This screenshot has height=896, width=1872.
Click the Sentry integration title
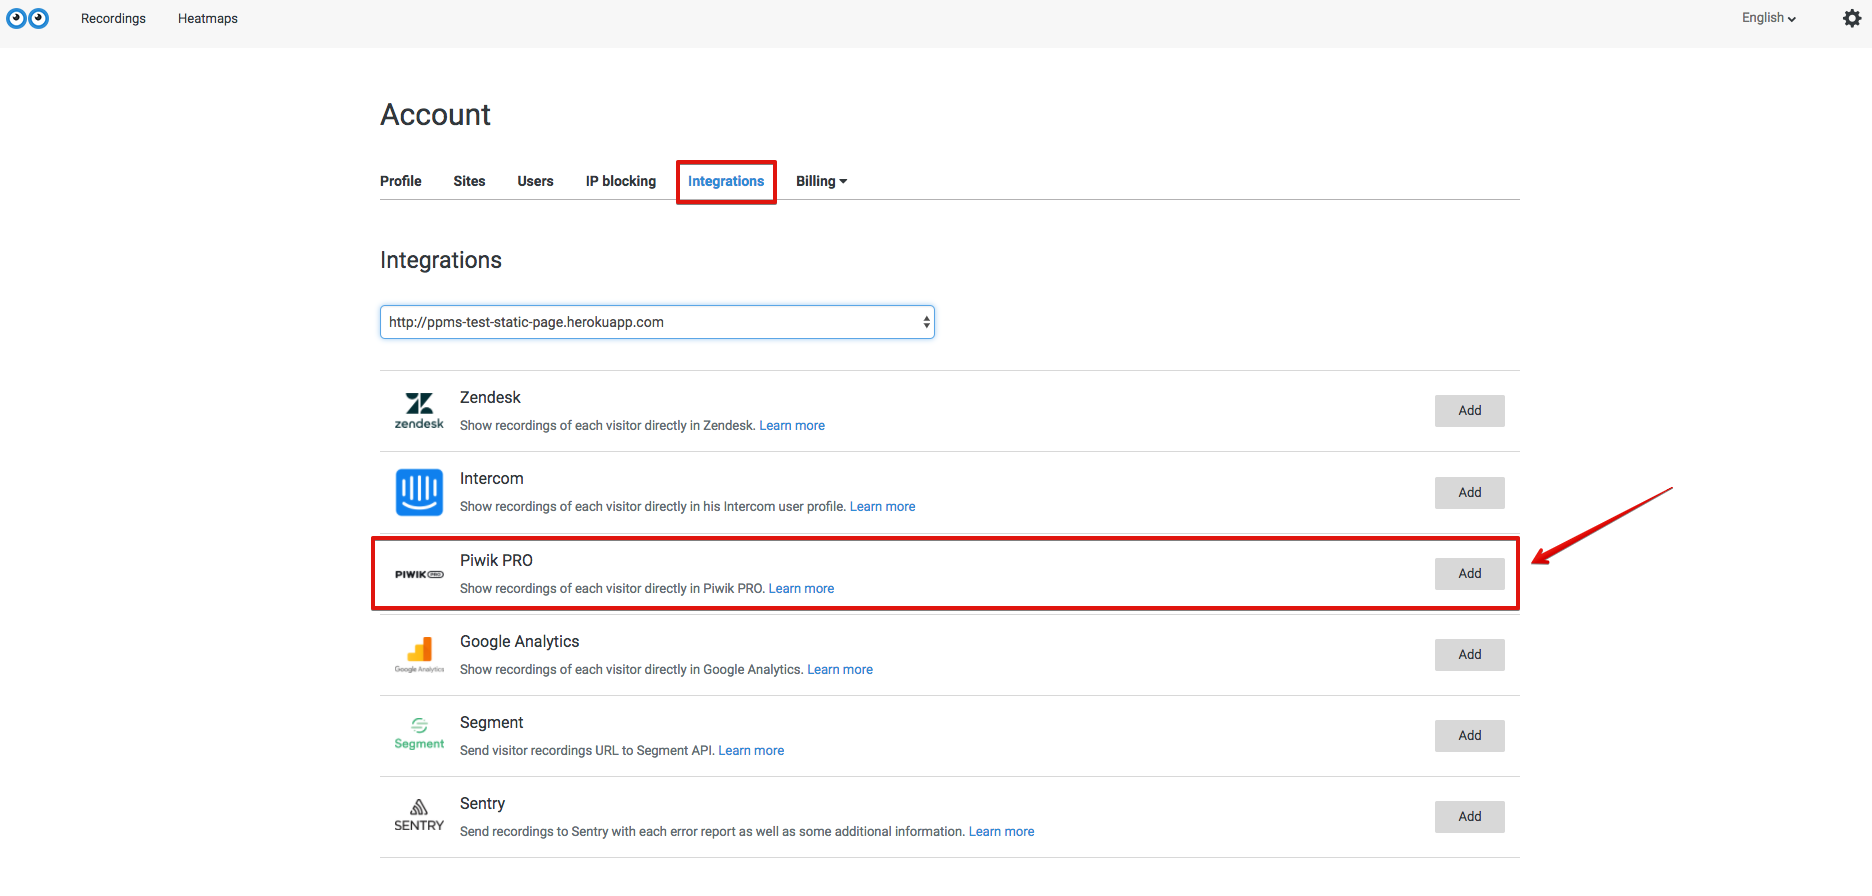pos(482,804)
